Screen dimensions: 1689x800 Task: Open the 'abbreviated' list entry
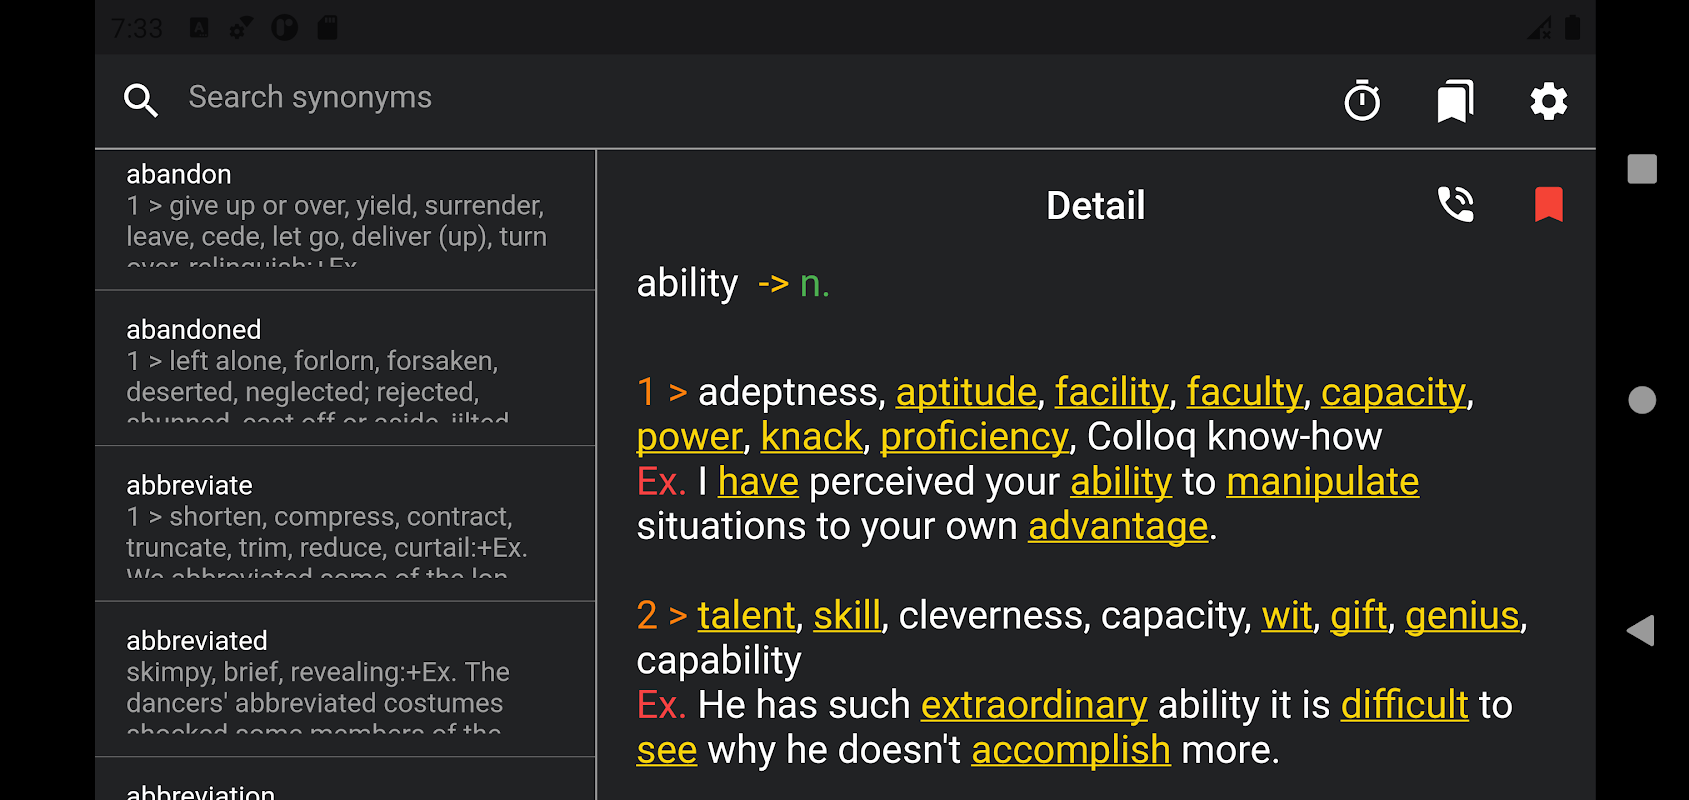pos(345,680)
